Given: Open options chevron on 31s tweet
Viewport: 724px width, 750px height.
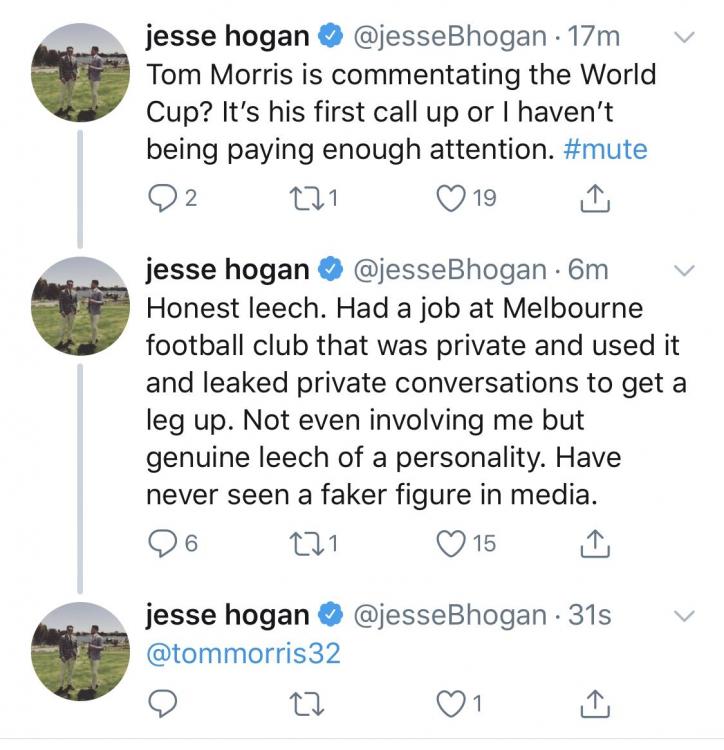Looking at the screenshot, I should tap(685, 613).
